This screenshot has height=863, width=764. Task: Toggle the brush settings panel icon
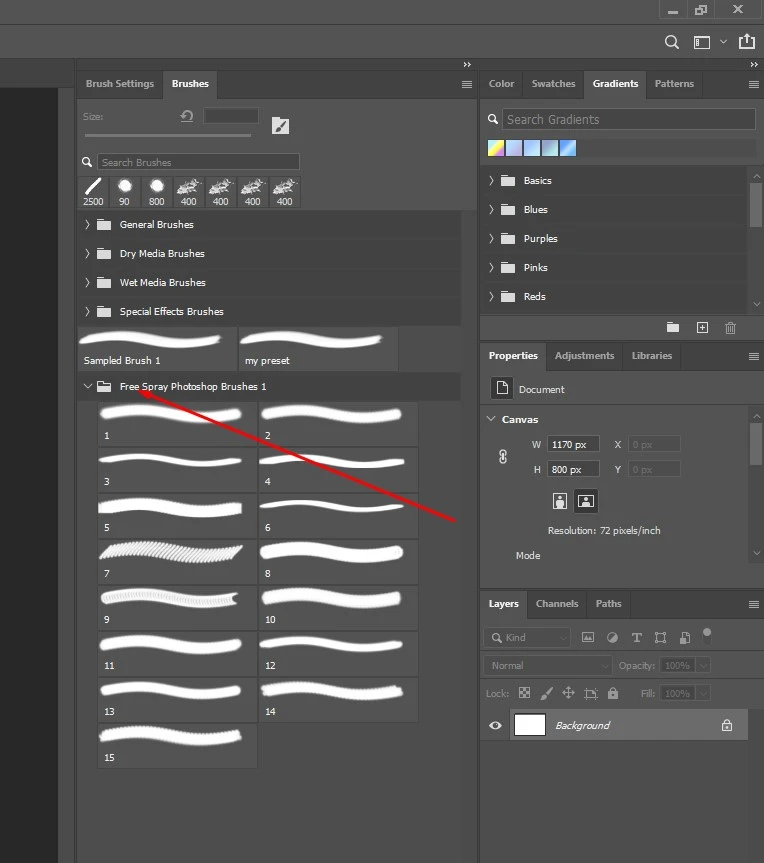click(x=280, y=125)
